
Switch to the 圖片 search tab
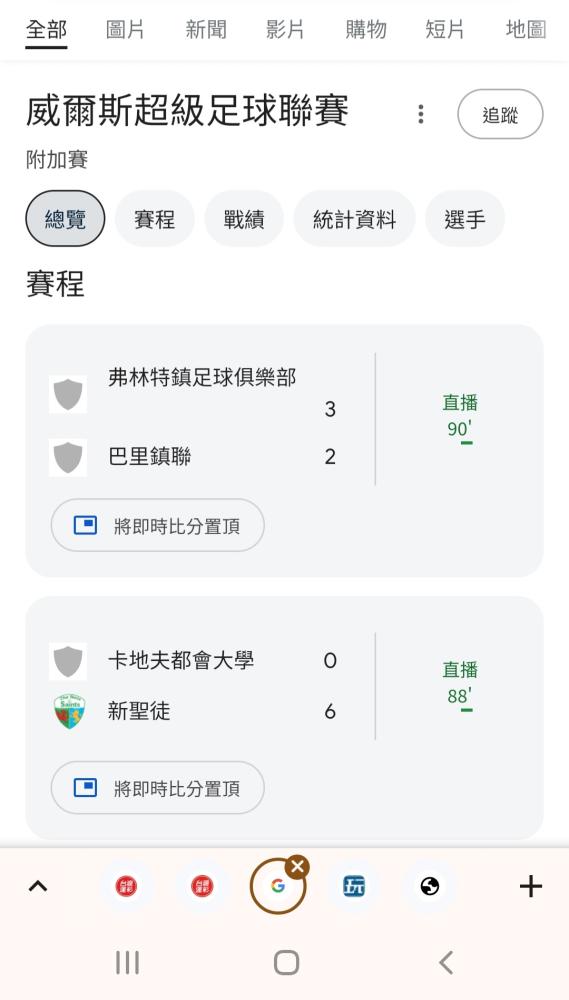click(126, 30)
